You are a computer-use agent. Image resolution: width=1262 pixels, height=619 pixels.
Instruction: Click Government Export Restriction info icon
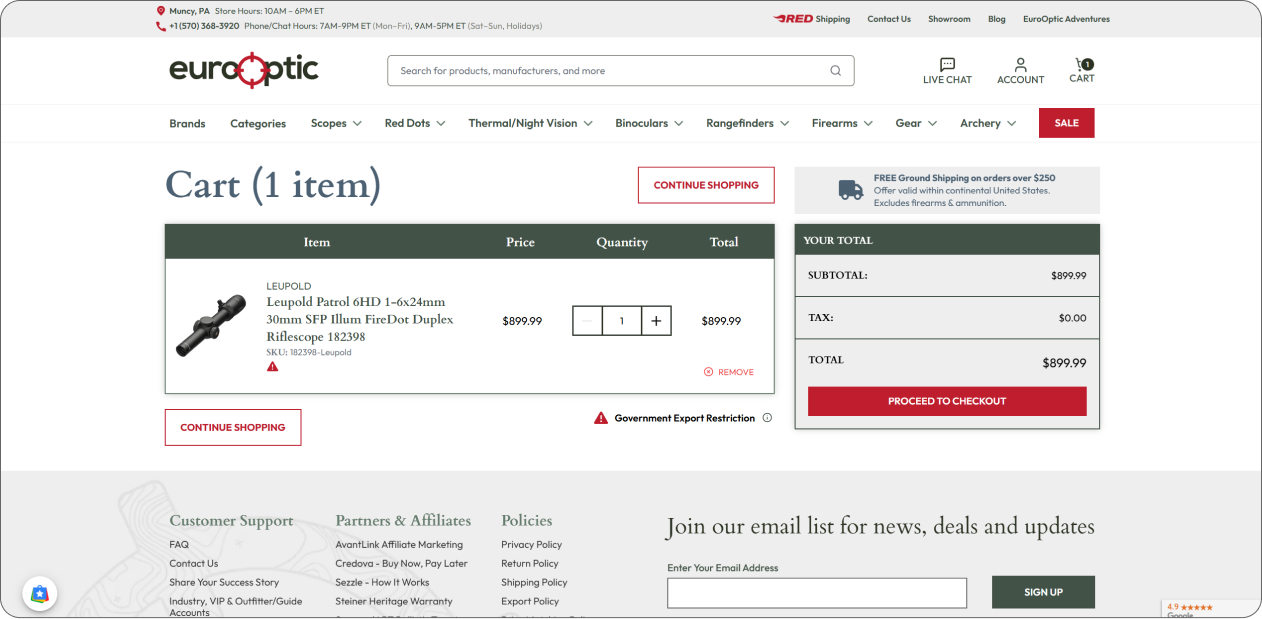tap(767, 418)
